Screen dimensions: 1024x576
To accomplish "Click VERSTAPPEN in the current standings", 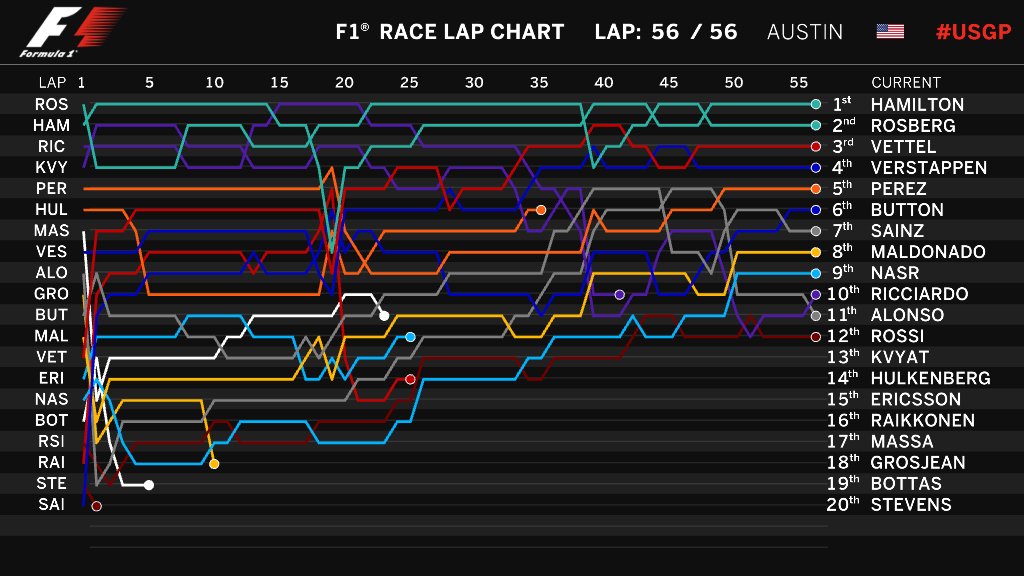I will click(x=929, y=167).
